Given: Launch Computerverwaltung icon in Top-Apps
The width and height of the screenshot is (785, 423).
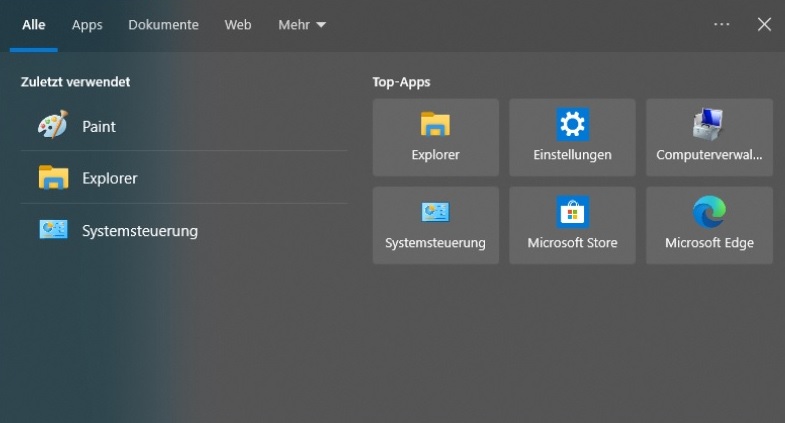Looking at the screenshot, I should tap(708, 124).
